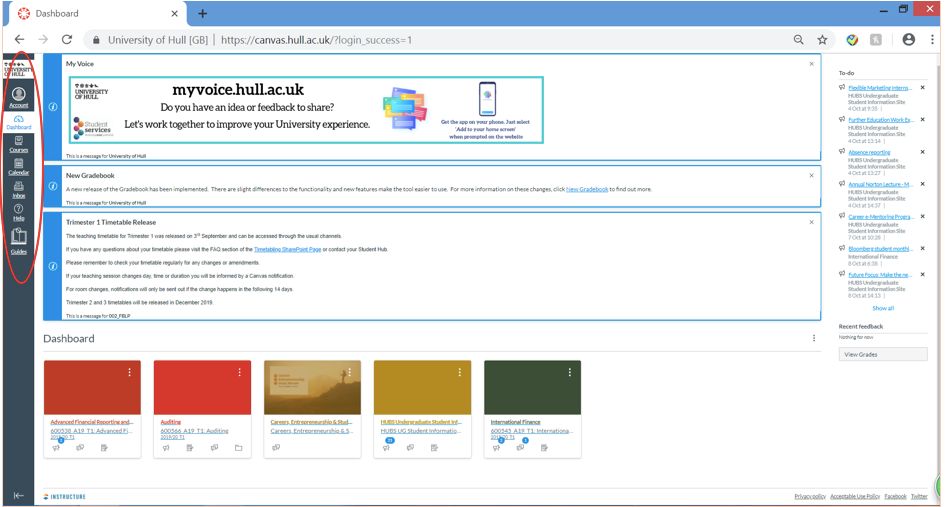Open Bloomberg student monthly to-do item

point(880,249)
